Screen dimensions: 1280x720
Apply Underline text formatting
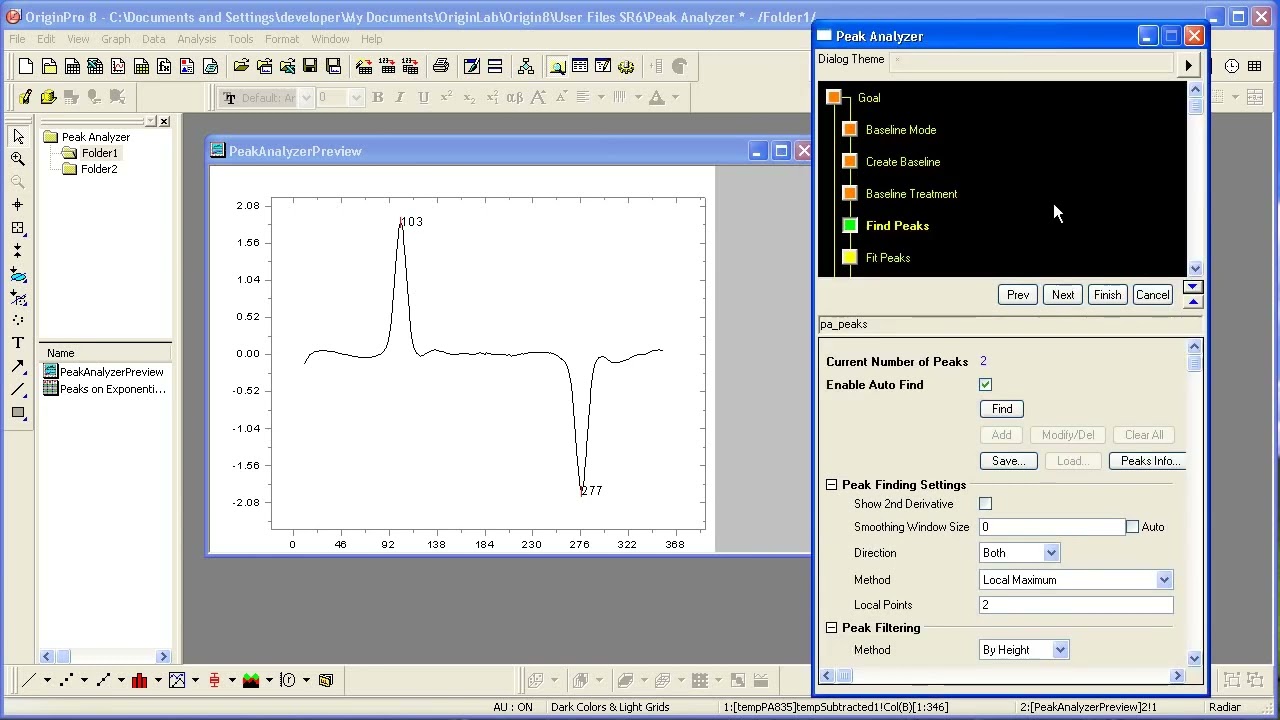click(x=423, y=97)
